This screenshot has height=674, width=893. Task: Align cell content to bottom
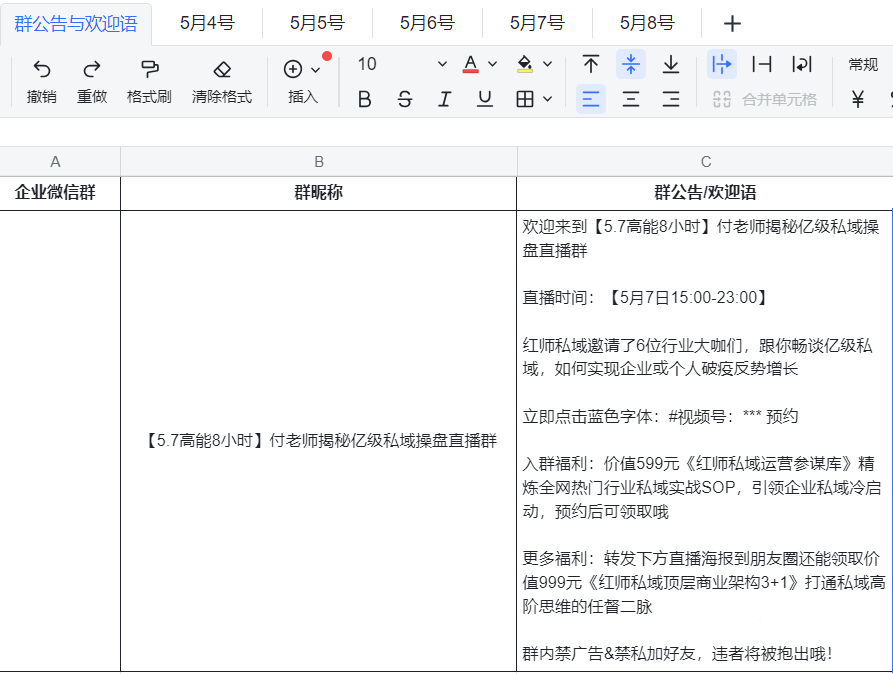(671, 64)
